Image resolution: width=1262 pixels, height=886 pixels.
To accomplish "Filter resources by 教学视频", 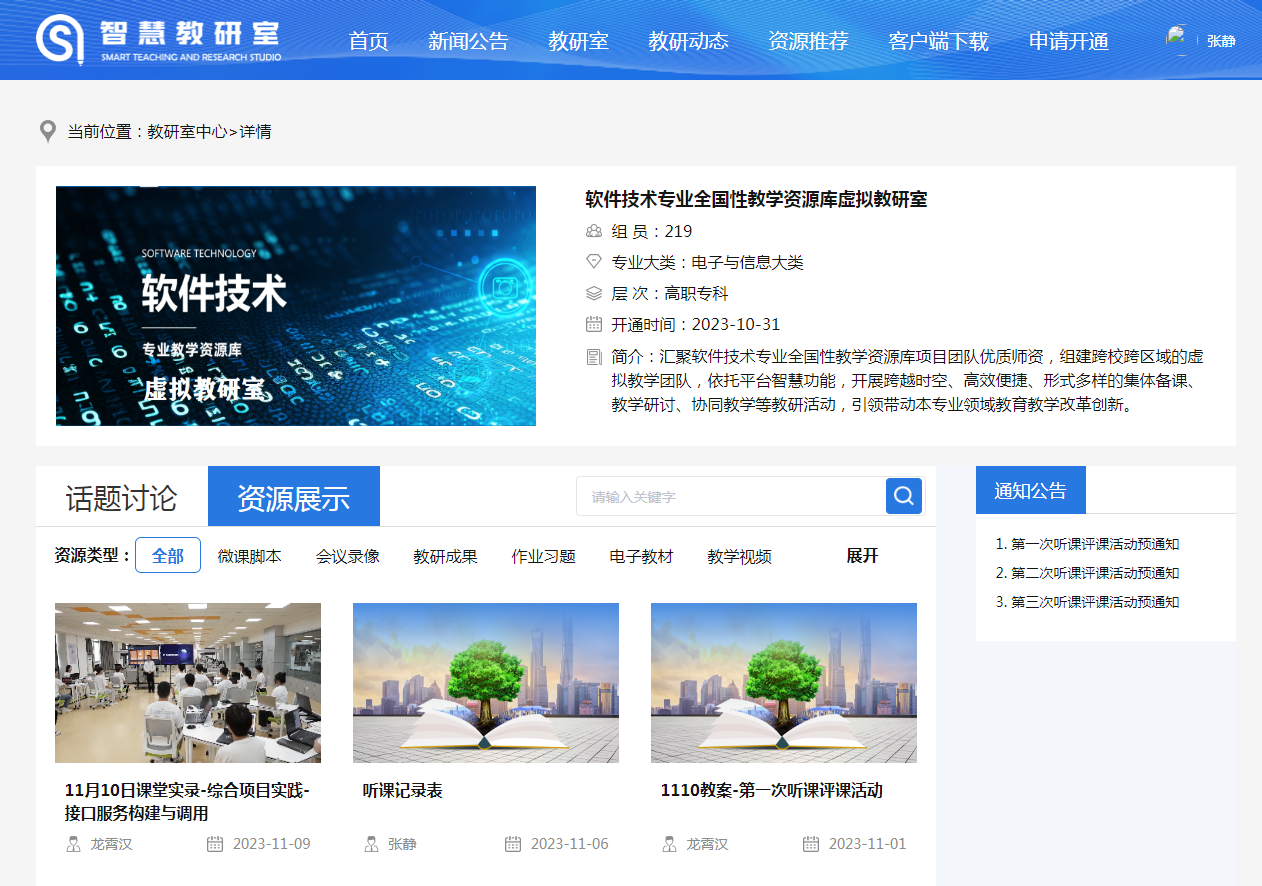I will point(739,556).
